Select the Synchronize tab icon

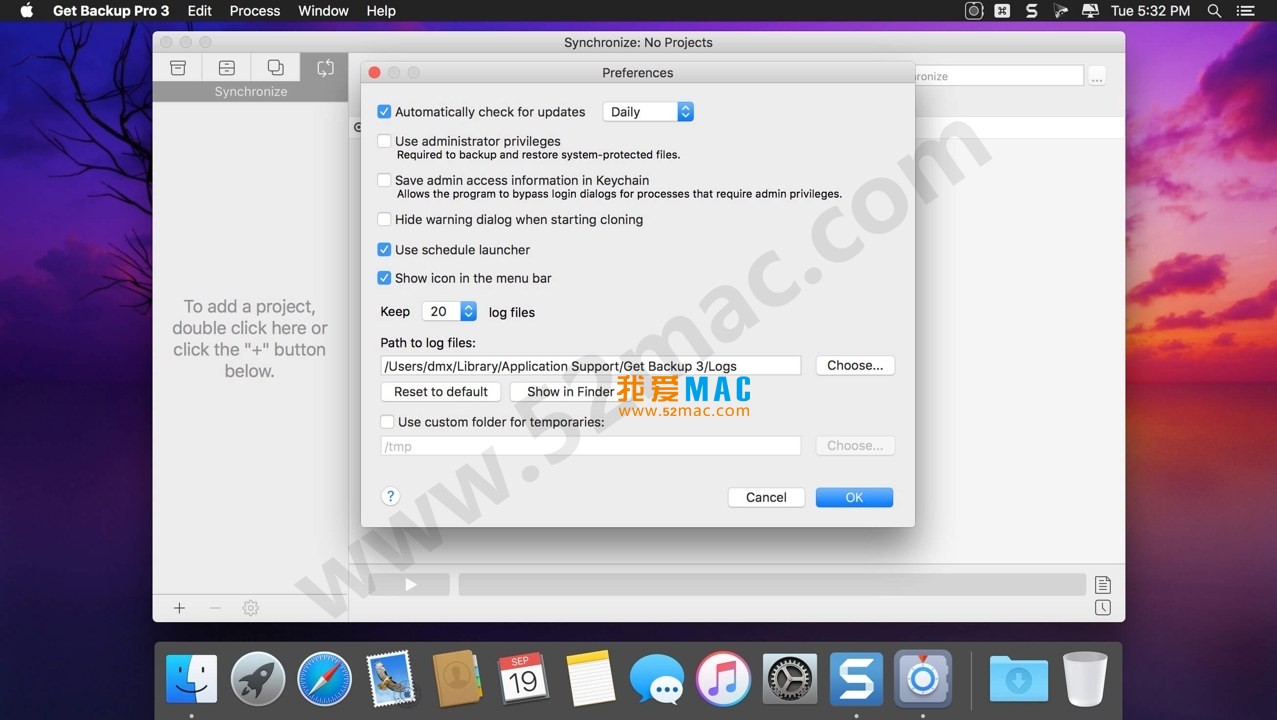(x=325, y=67)
